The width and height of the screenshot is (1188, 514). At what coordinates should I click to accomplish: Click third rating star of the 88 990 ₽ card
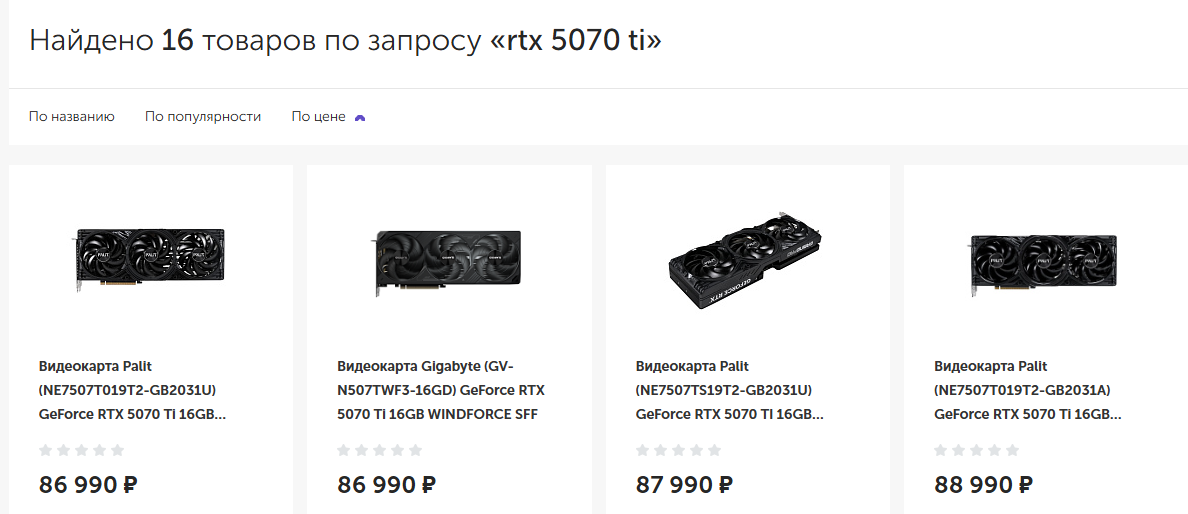(x=977, y=451)
